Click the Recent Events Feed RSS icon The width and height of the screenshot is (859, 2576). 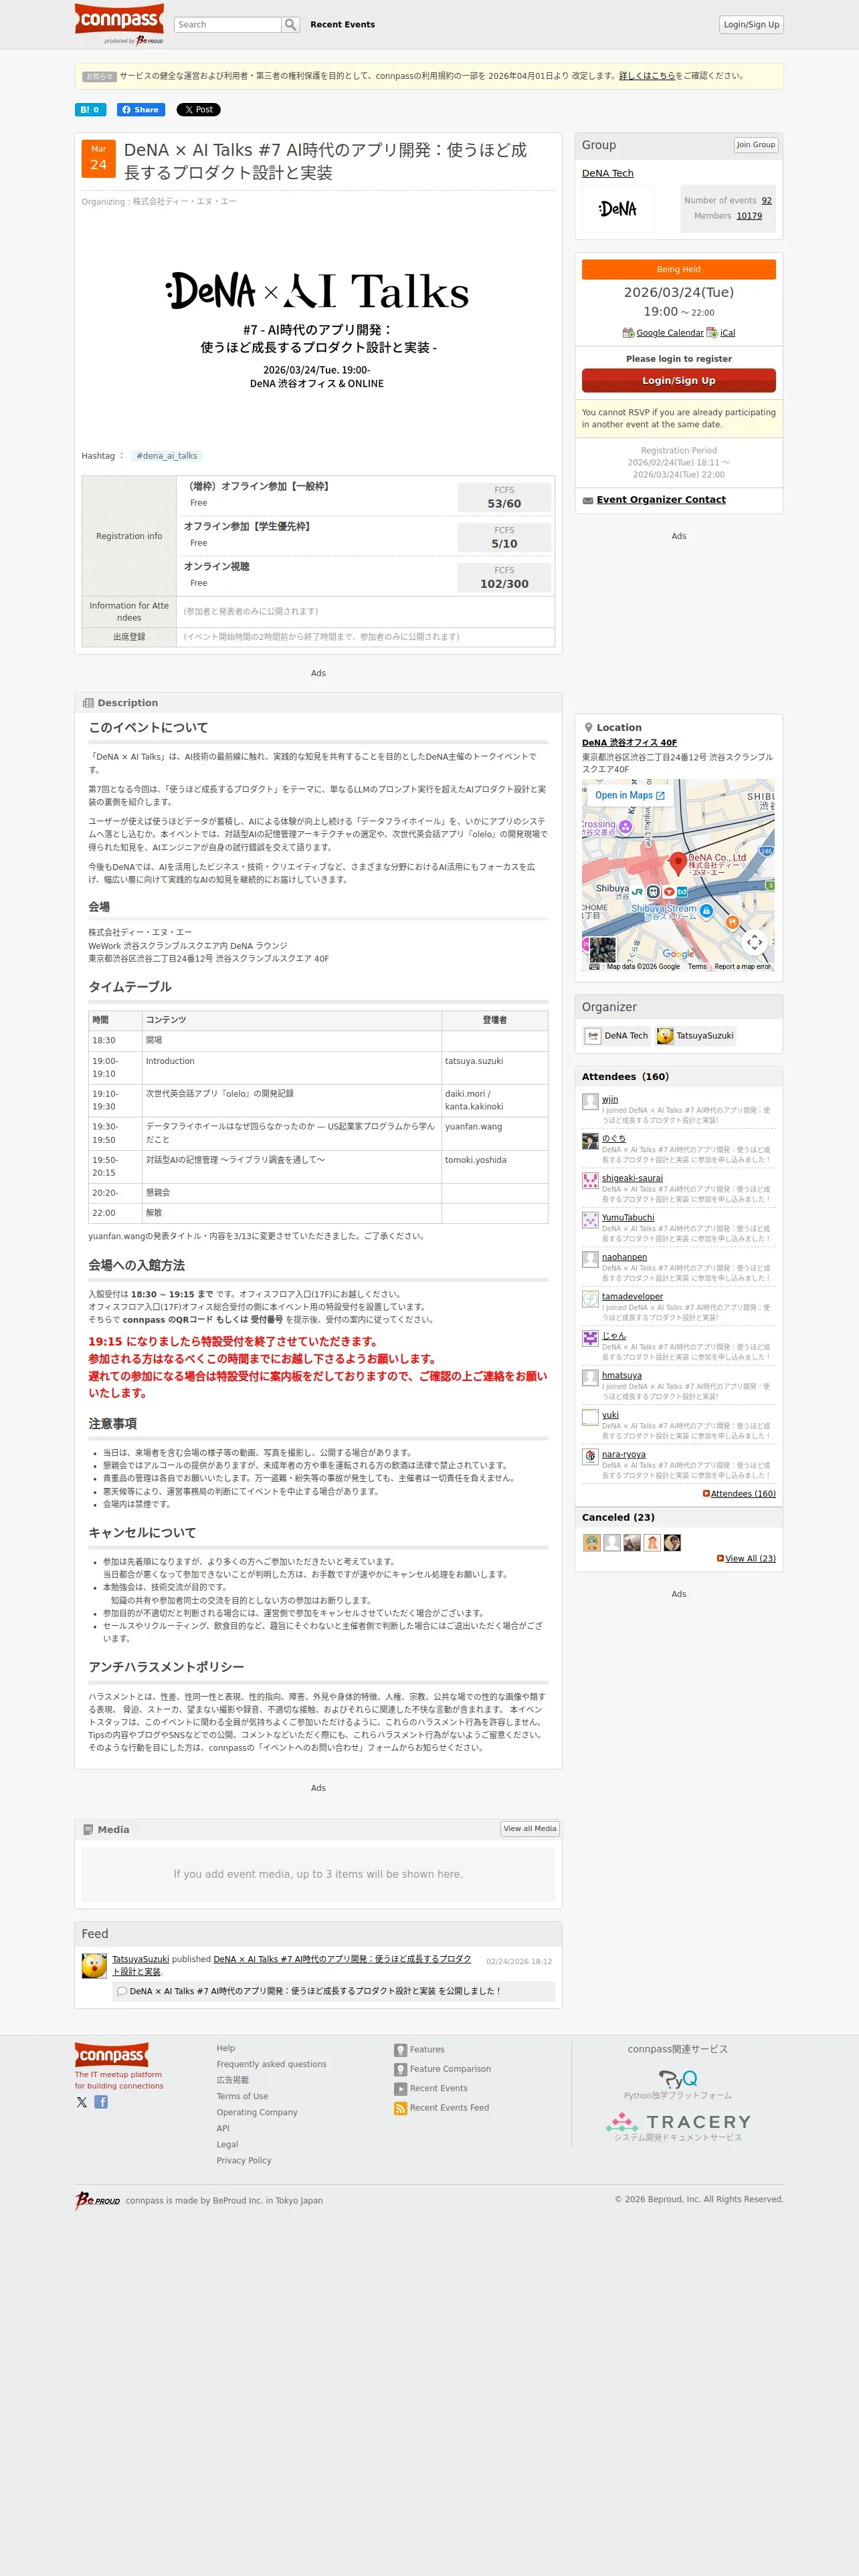click(x=400, y=2108)
